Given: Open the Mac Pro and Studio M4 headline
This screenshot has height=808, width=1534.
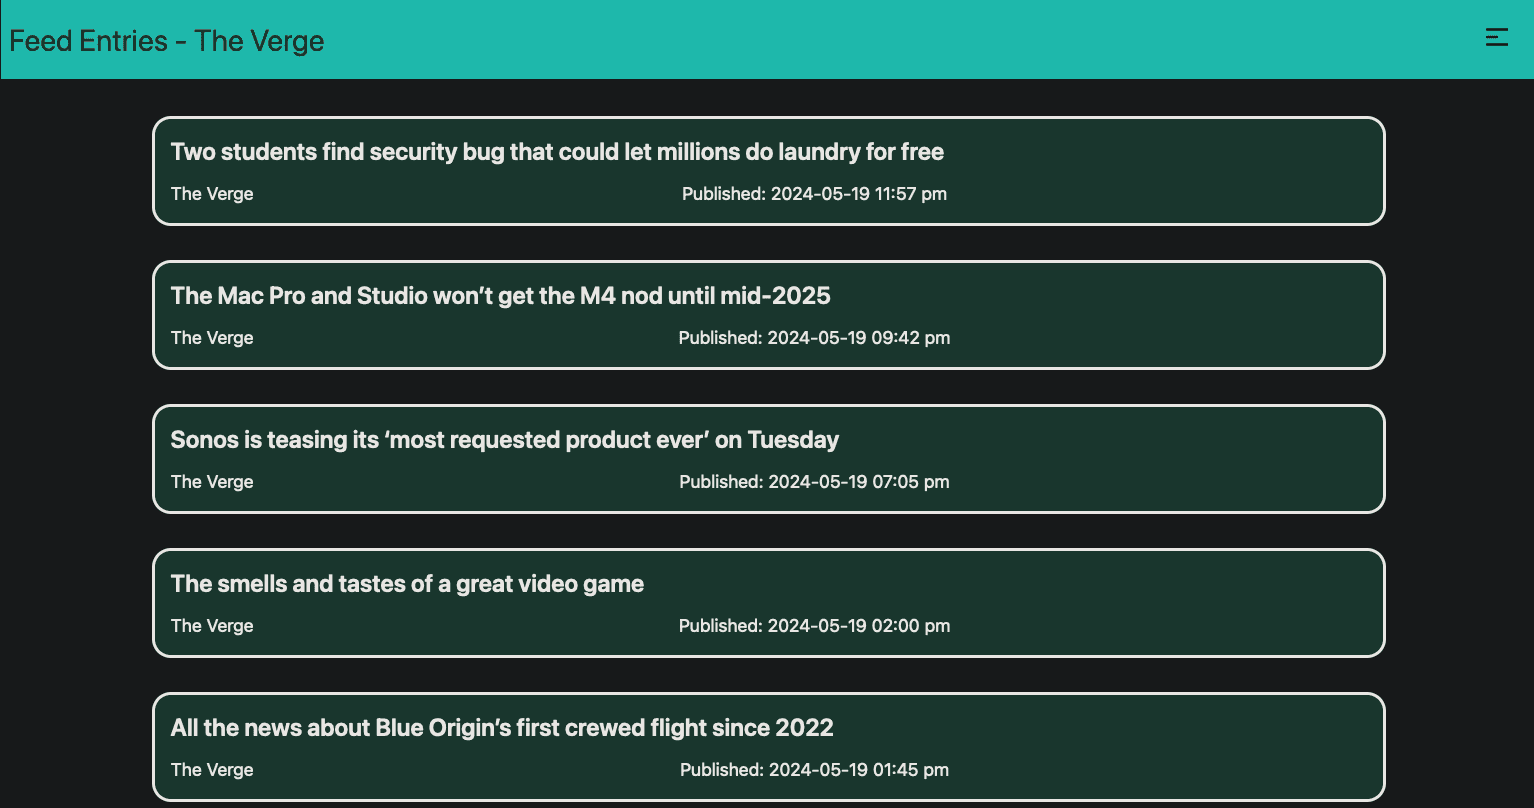Looking at the screenshot, I should (500, 296).
